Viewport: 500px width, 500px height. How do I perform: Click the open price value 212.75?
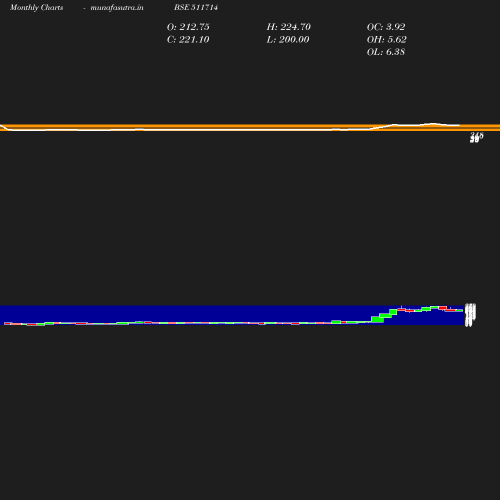pyautogui.click(x=194, y=27)
